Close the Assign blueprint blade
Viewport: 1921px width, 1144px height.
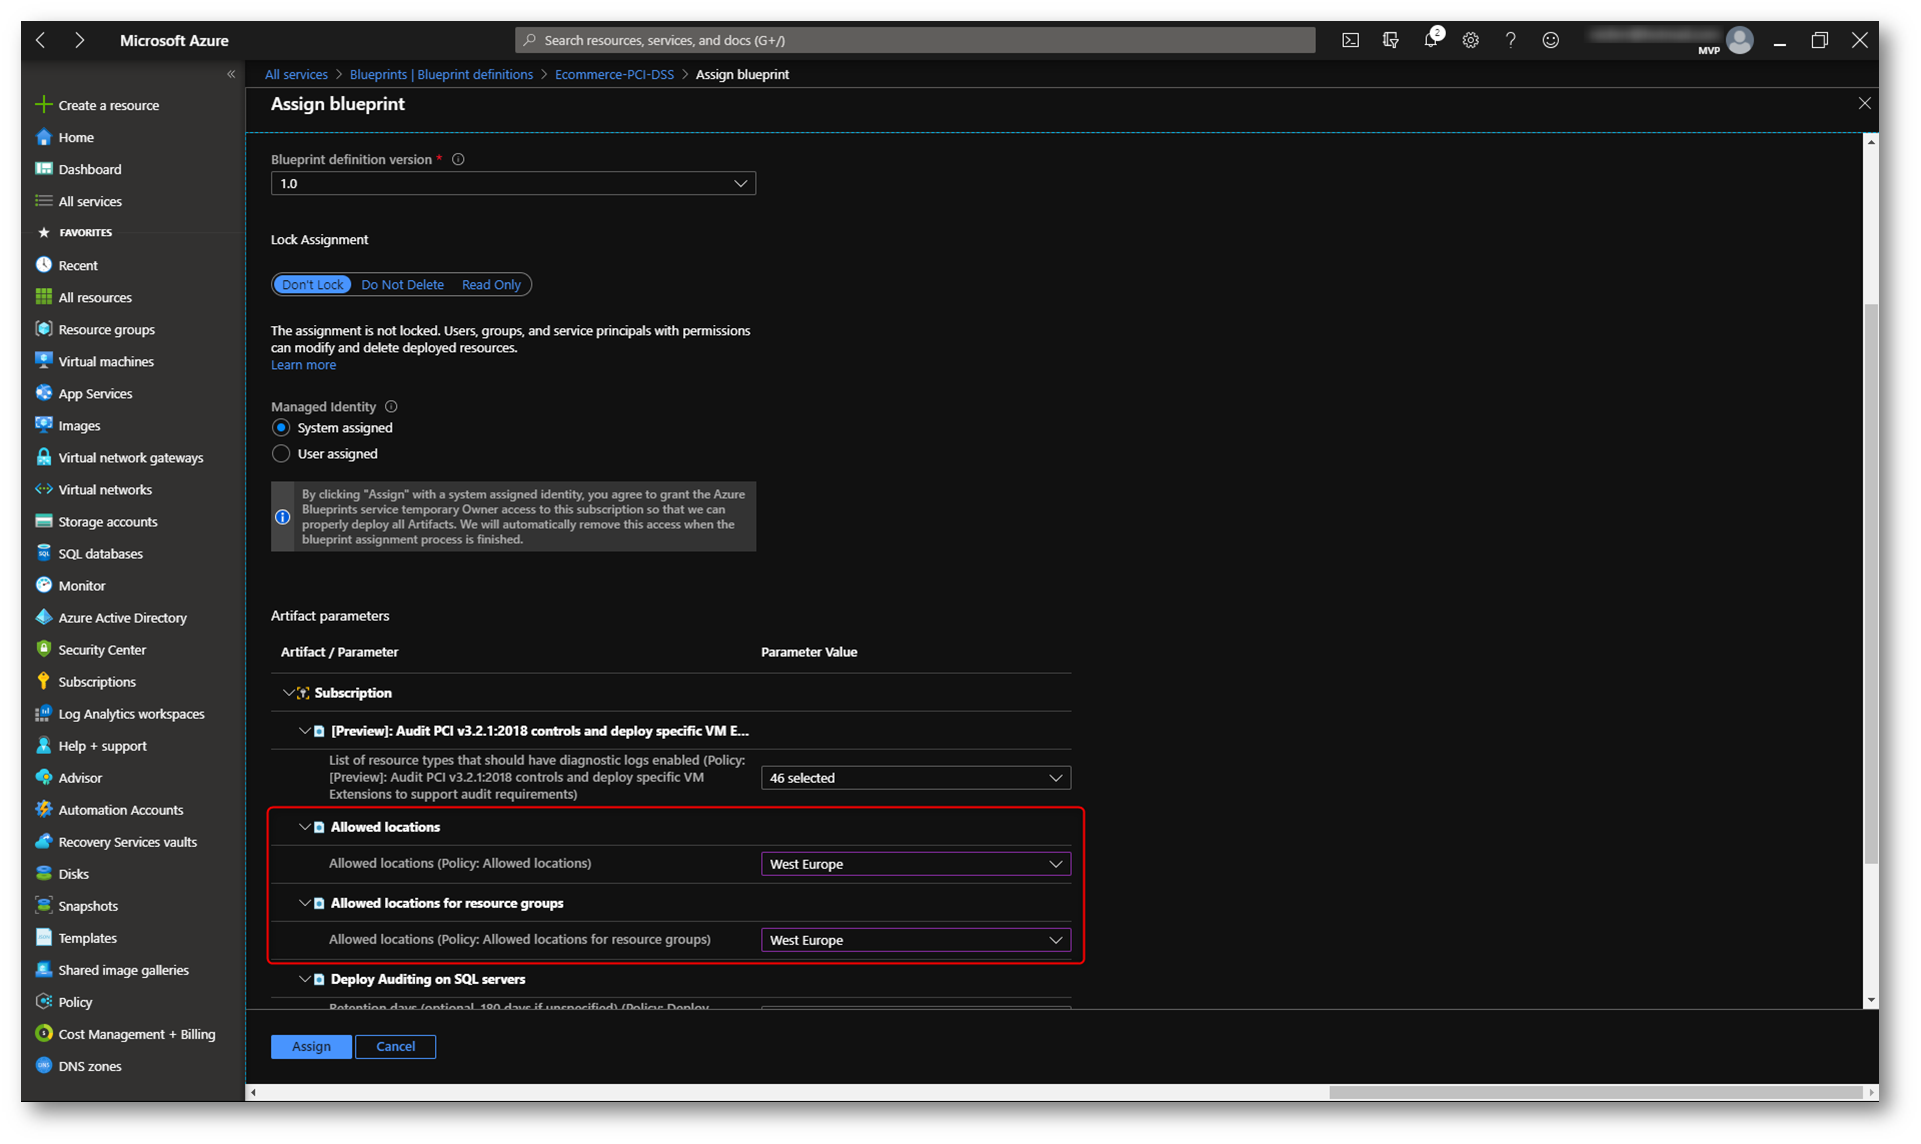[x=1864, y=103]
